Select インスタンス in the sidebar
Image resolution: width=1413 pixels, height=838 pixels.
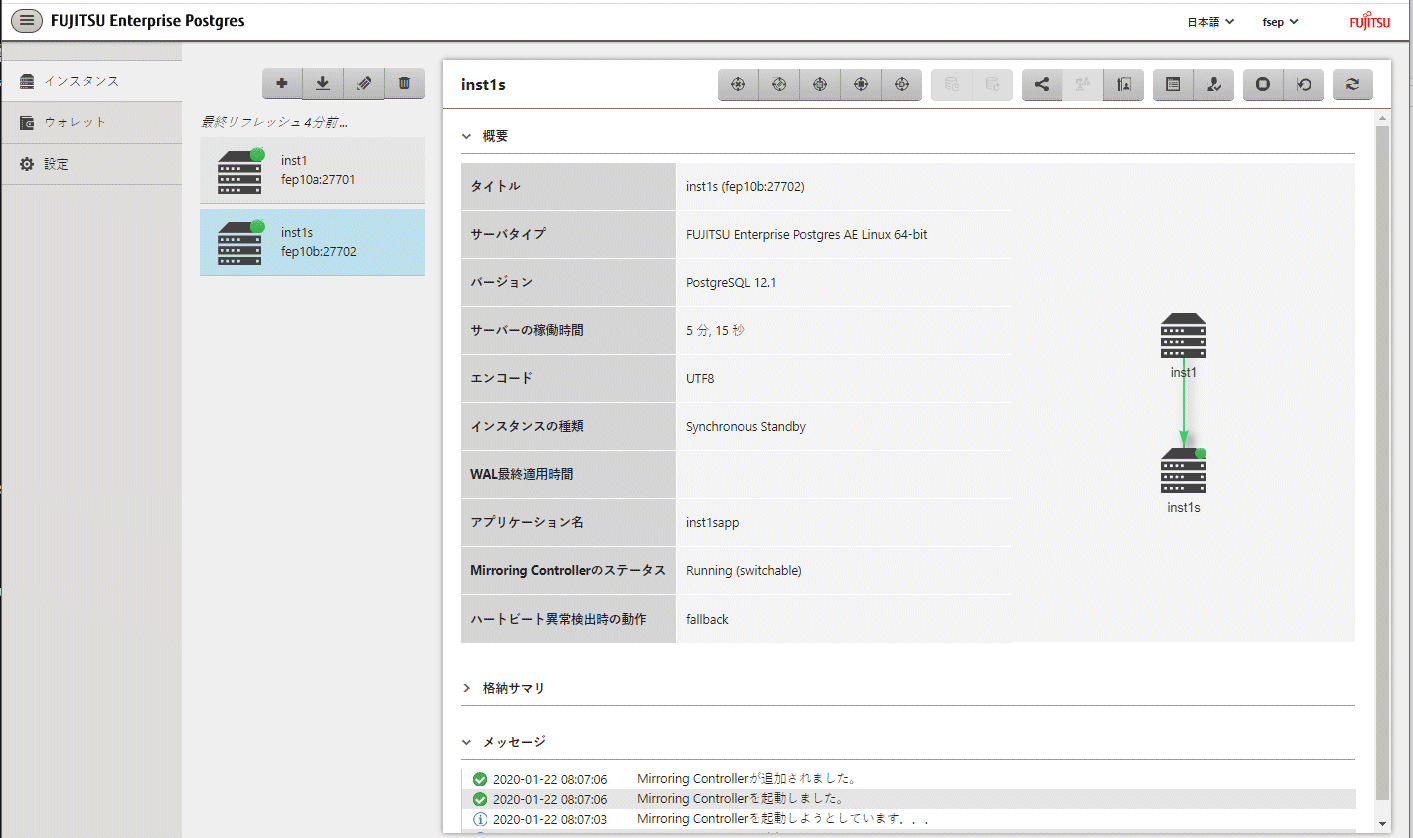[90, 81]
